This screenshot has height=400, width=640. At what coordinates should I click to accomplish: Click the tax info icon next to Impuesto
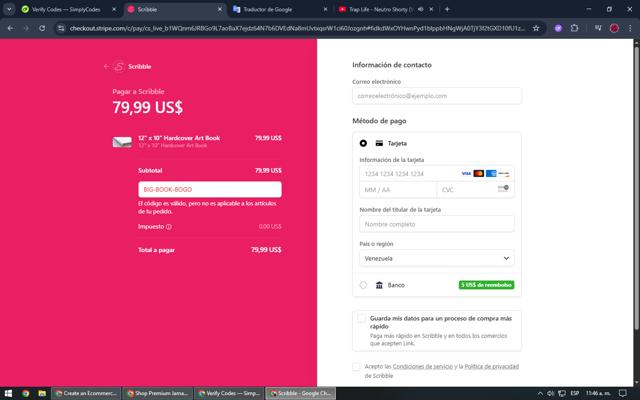click(169, 227)
